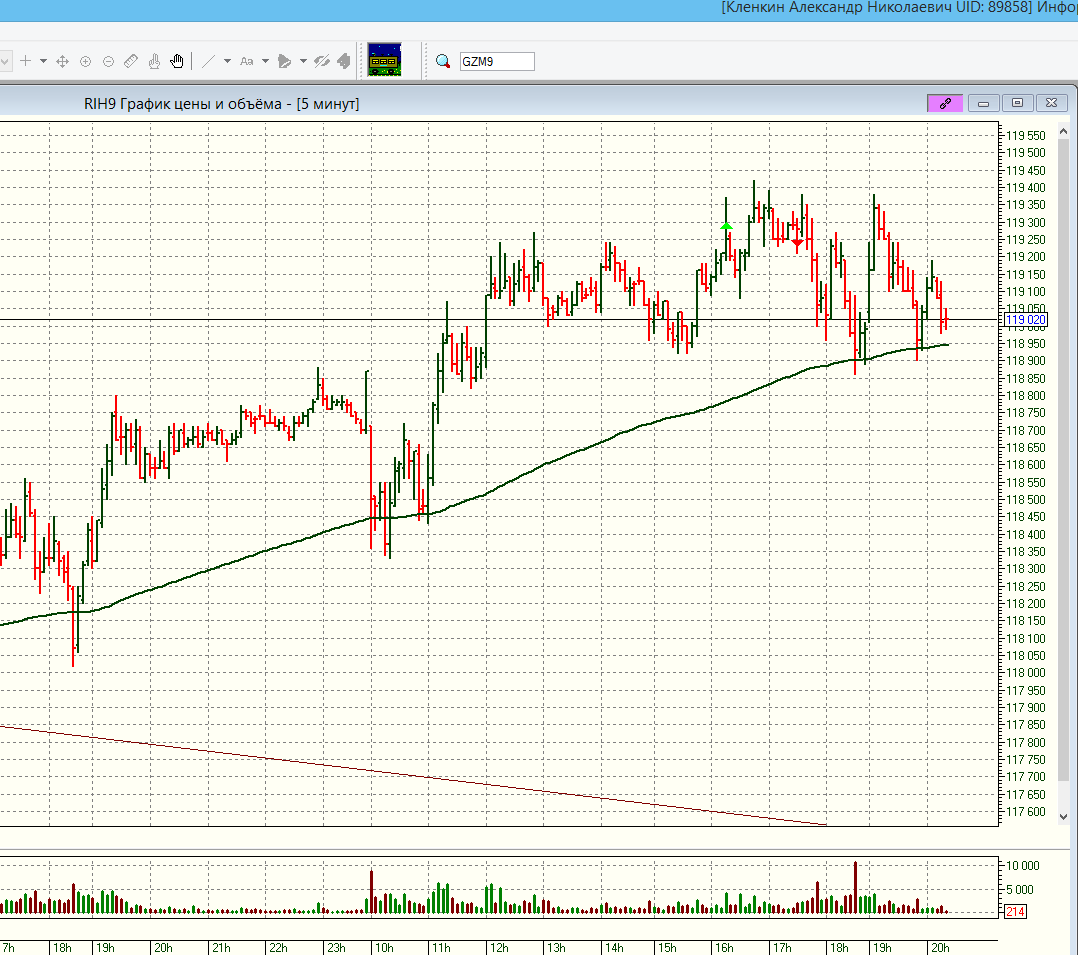The height and width of the screenshot is (955, 1078).
Task: Maximize the RIH9 chart window
Action: pyautogui.click(x=1017, y=103)
